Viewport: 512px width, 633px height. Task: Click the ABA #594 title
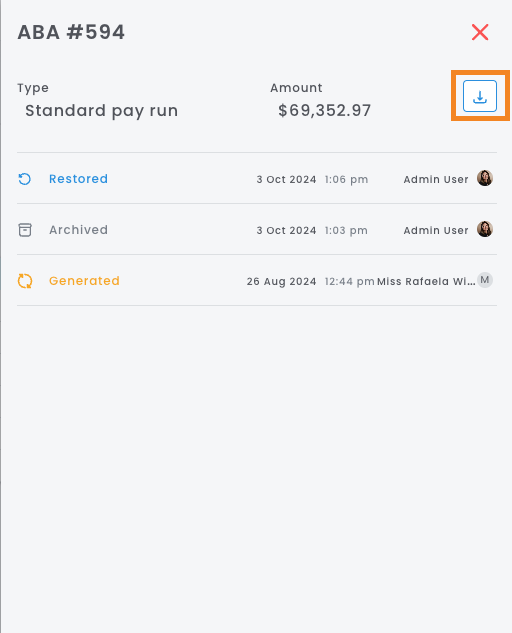click(x=71, y=32)
